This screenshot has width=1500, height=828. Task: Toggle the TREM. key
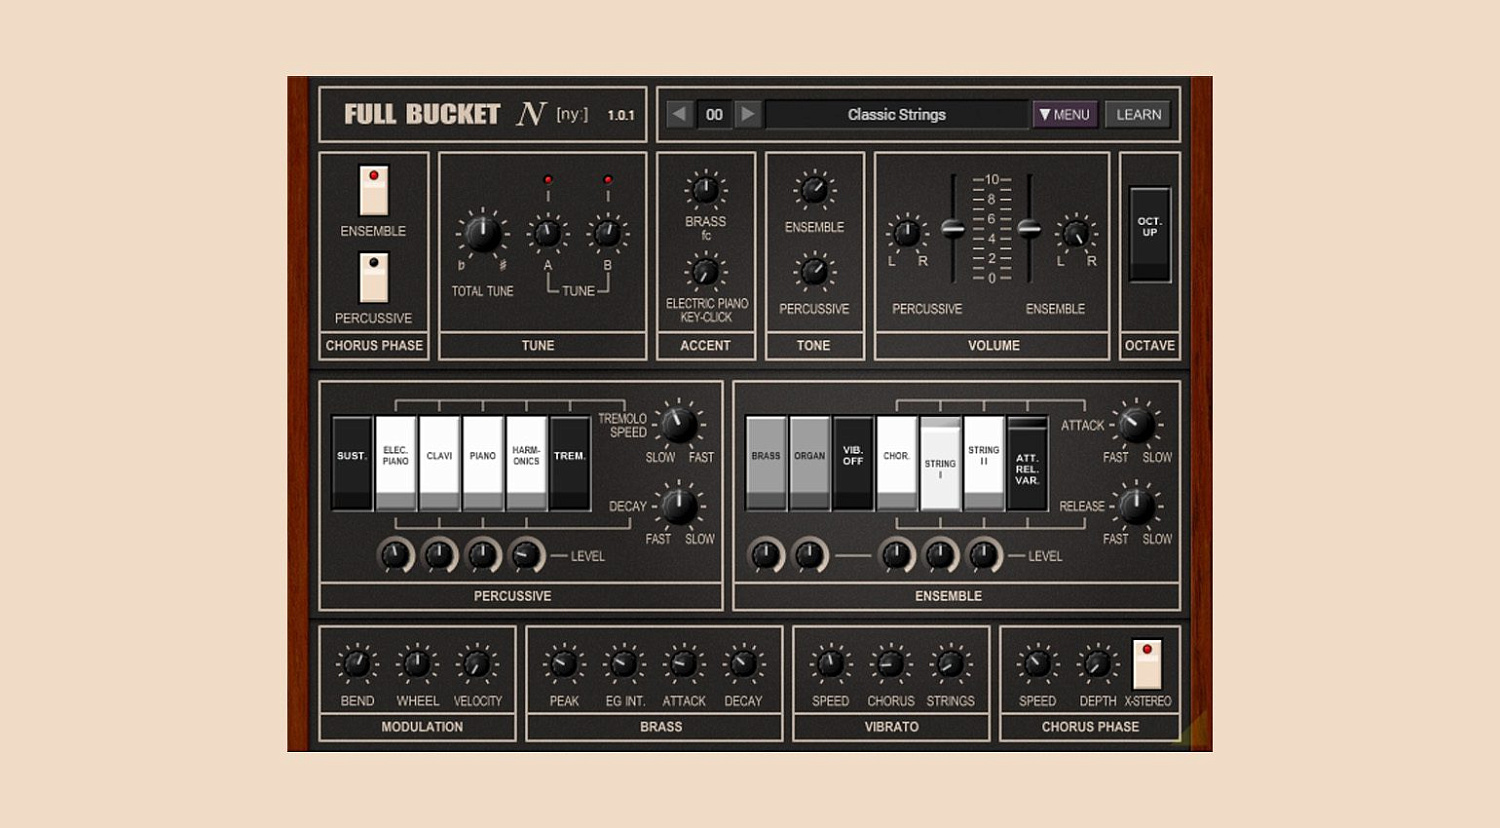570,463
